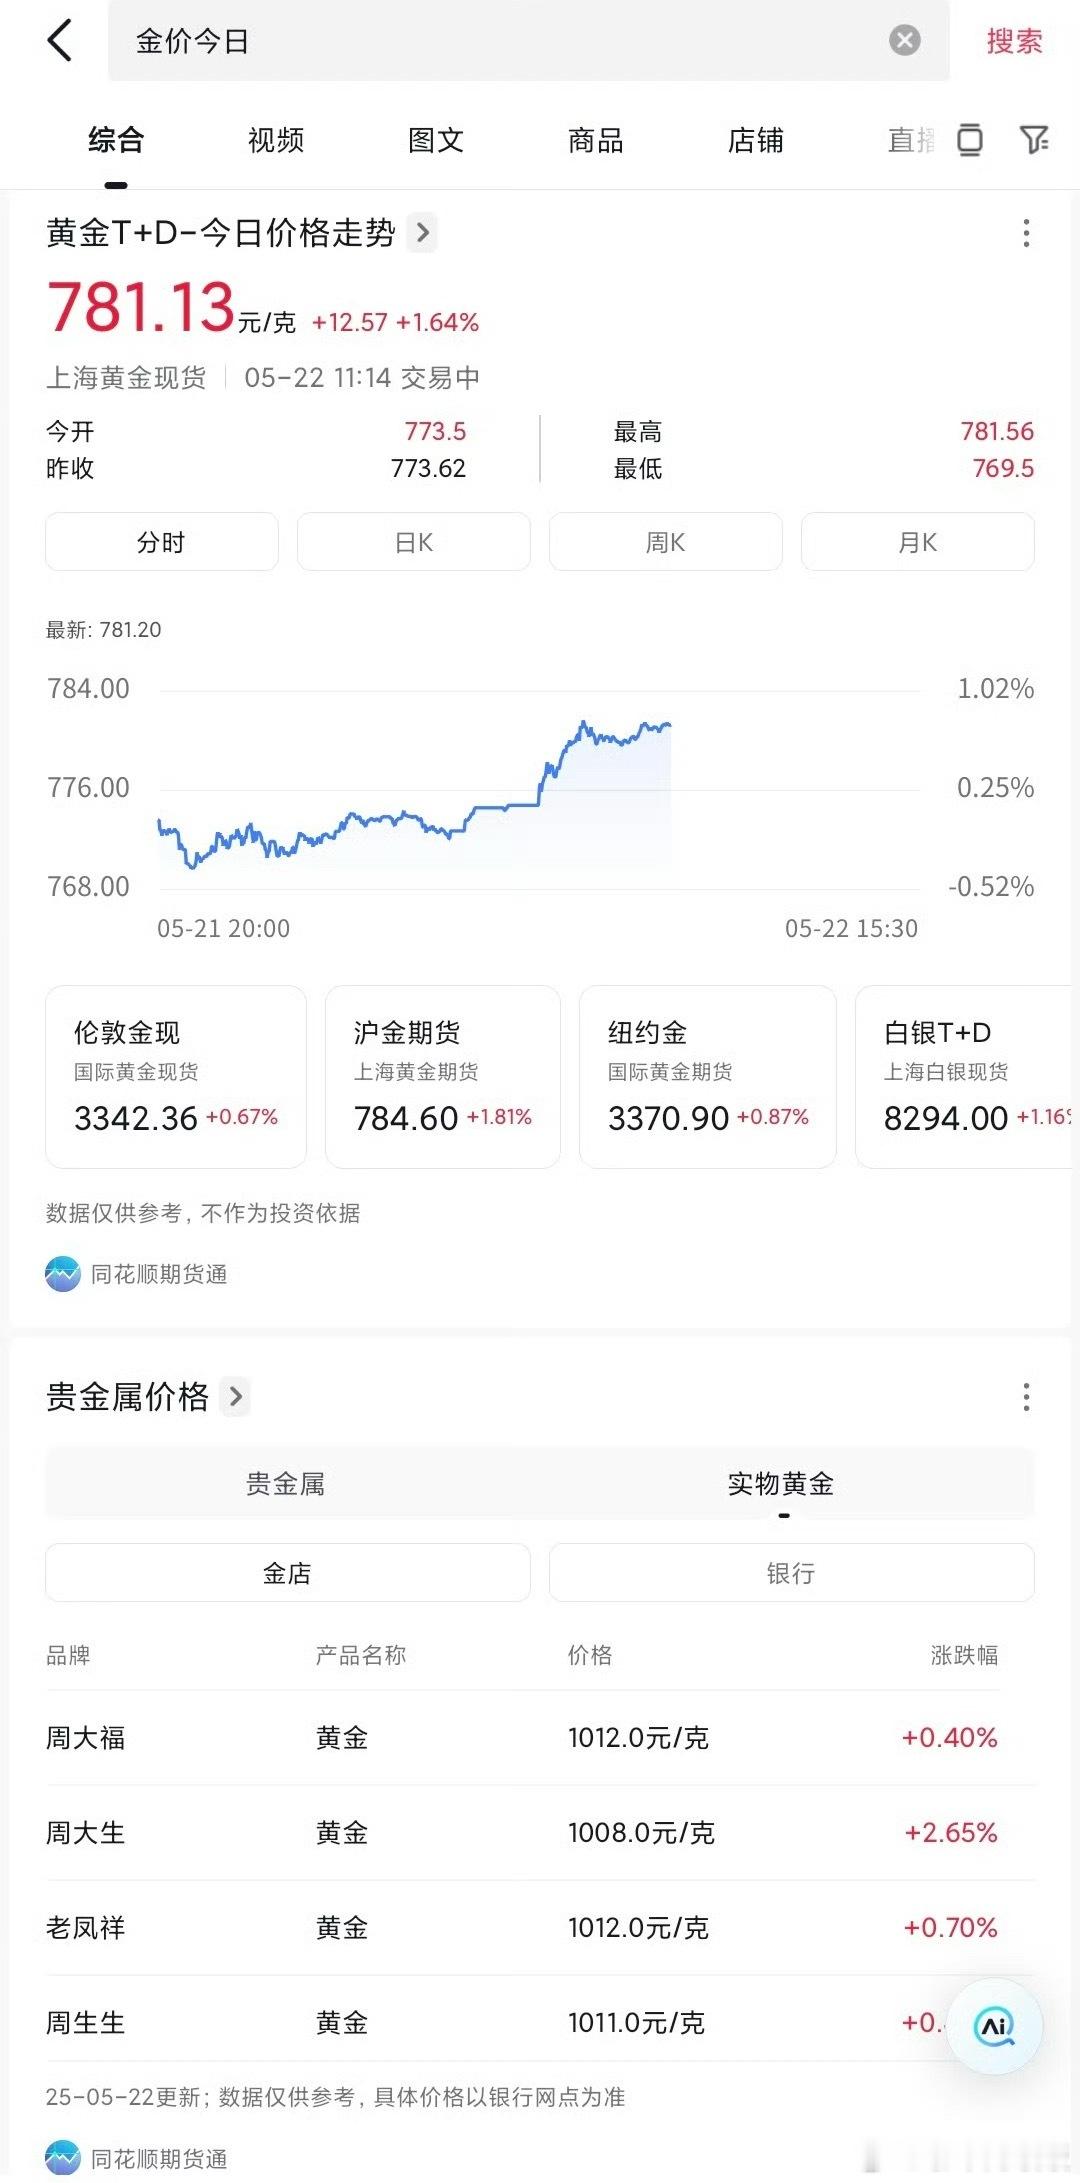Select the 银行 option
Viewport: 1080px width, 2183px height.
[791, 1573]
